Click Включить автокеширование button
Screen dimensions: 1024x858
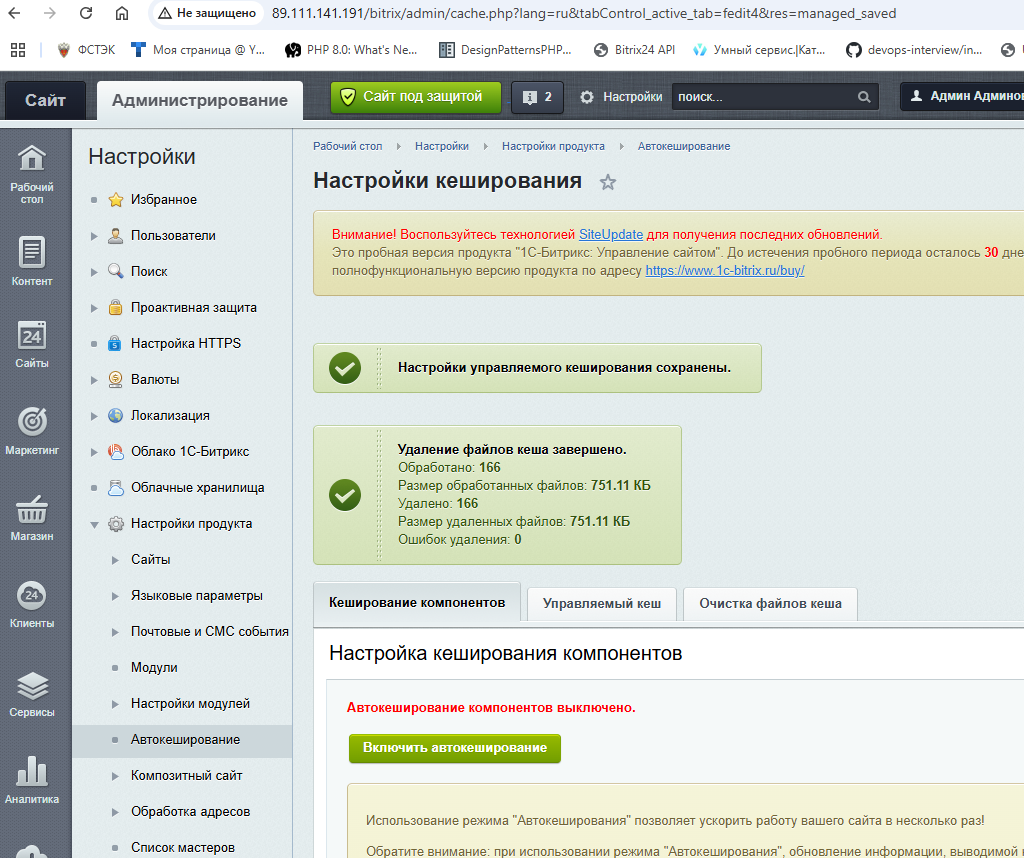(x=455, y=748)
